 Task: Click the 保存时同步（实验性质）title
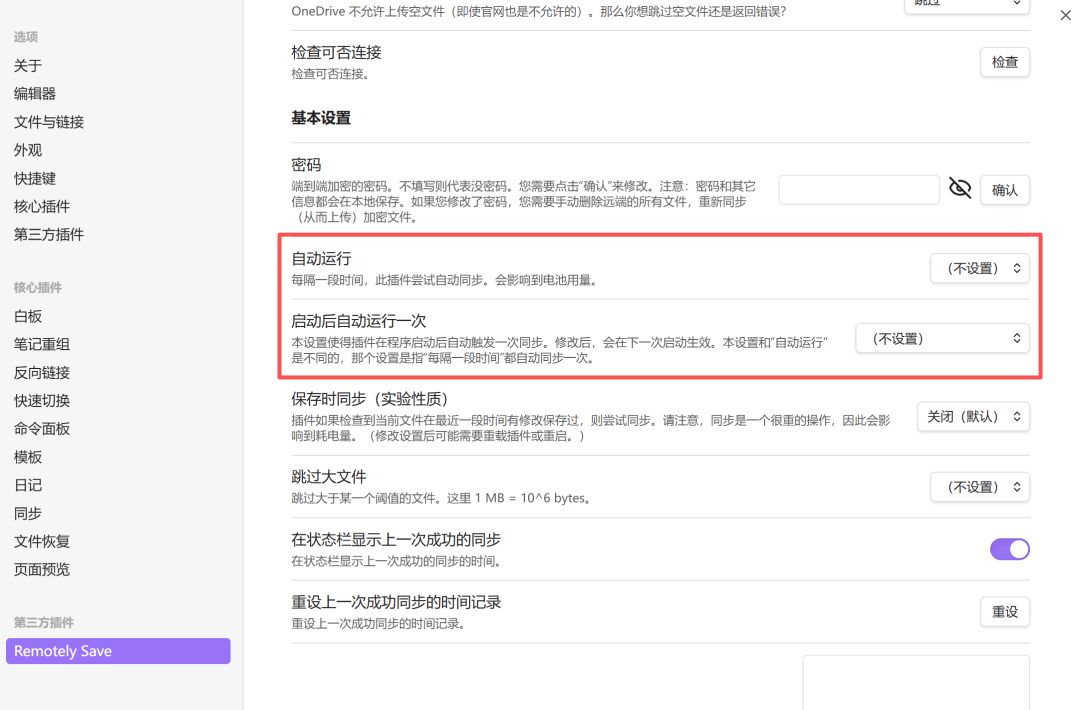[370, 399]
